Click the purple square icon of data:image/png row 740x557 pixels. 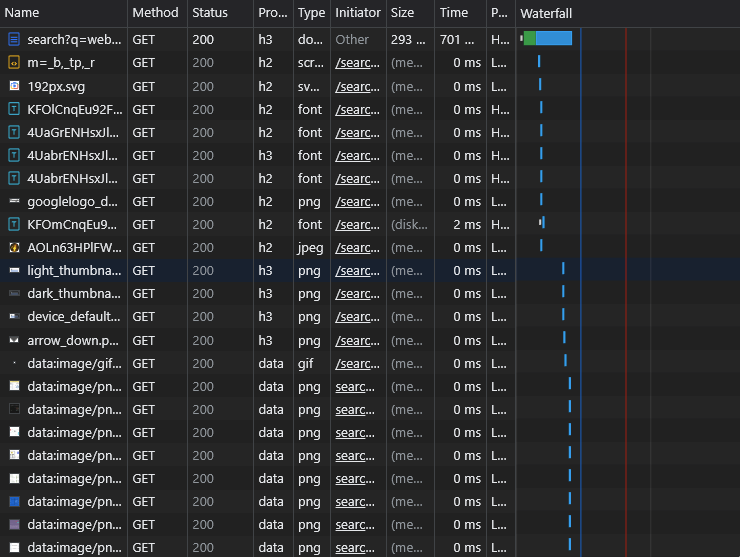(14, 524)
